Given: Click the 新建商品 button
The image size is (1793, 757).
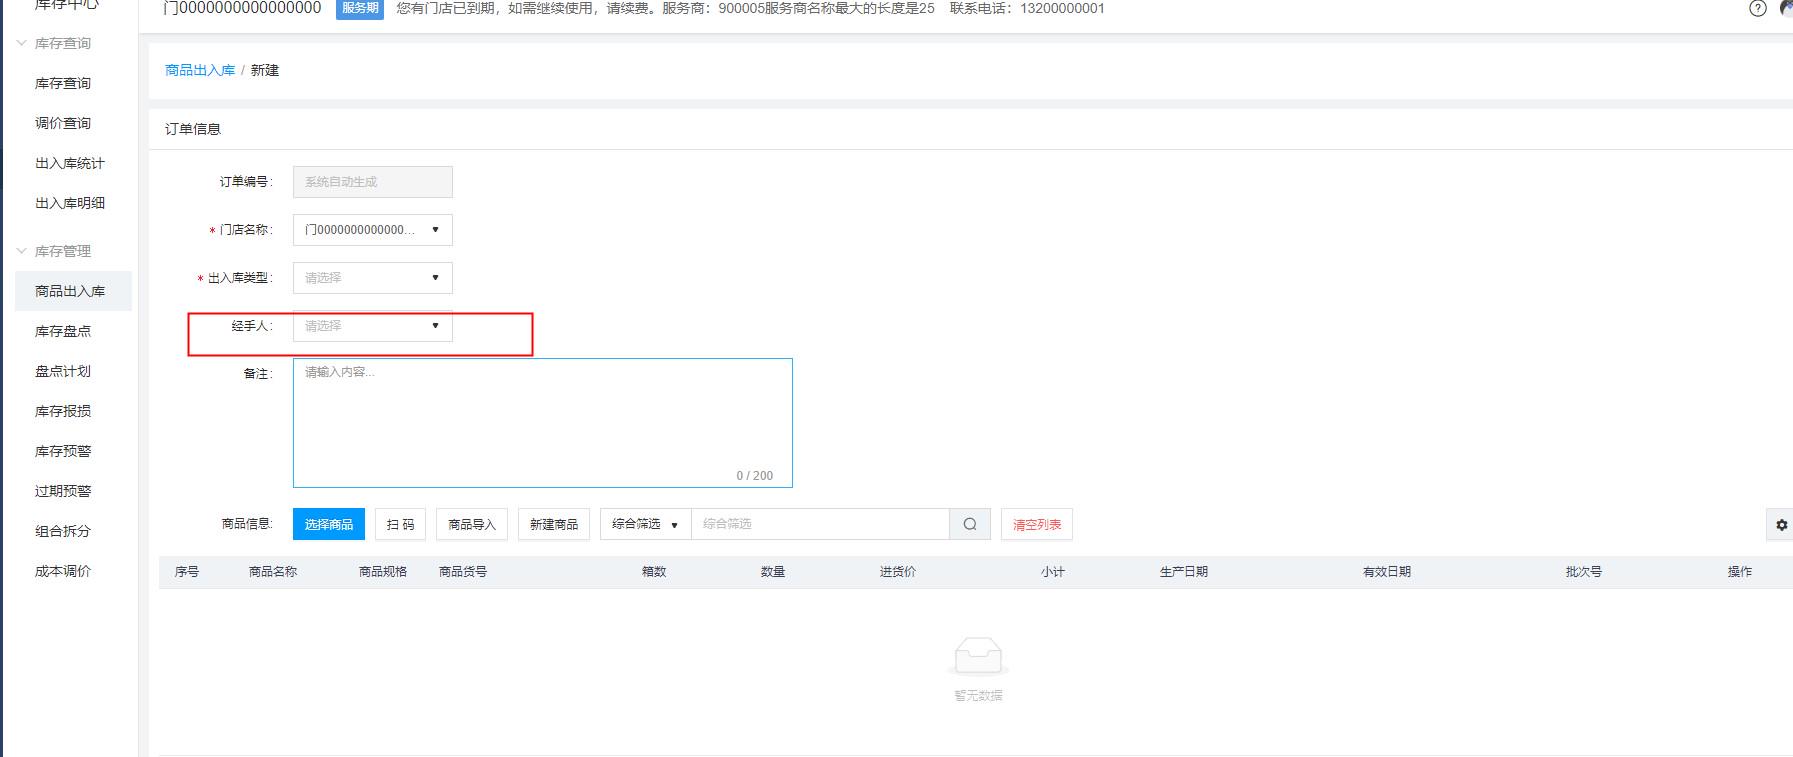Looking at the screenshot, I should tap(553, 524).
